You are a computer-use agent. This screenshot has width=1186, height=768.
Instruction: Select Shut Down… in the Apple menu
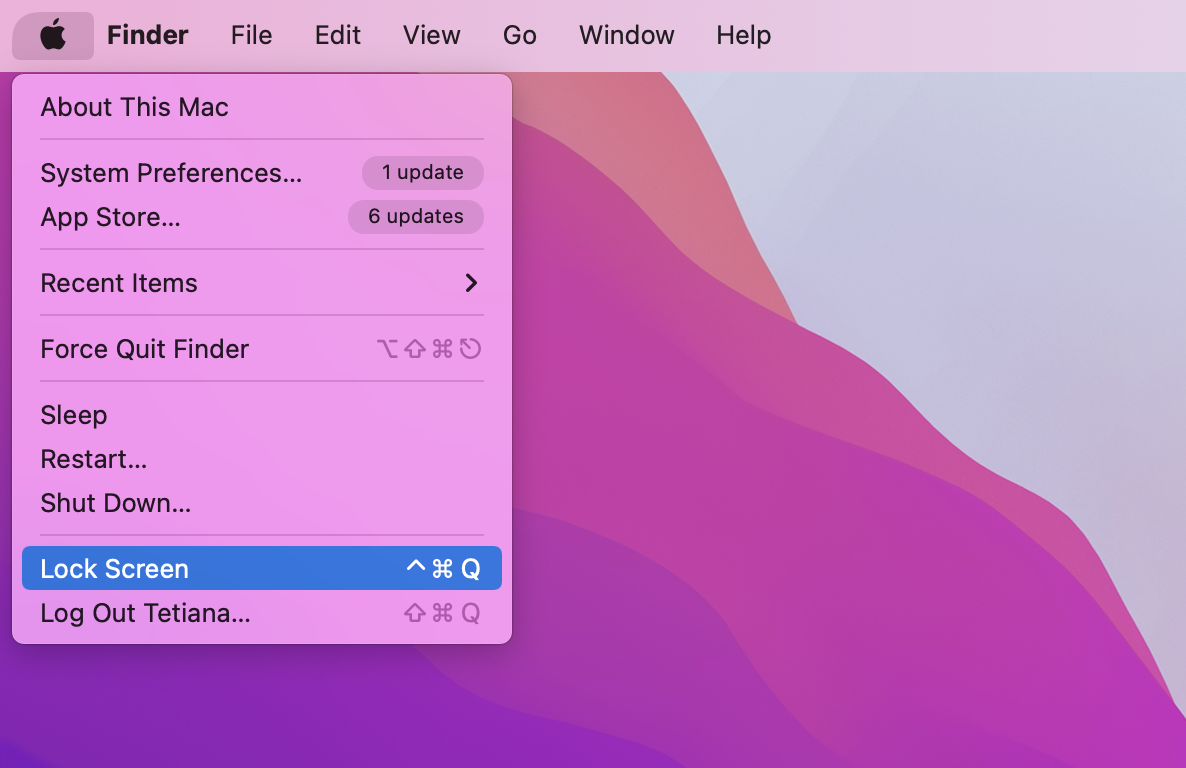(x=262, y=503)
